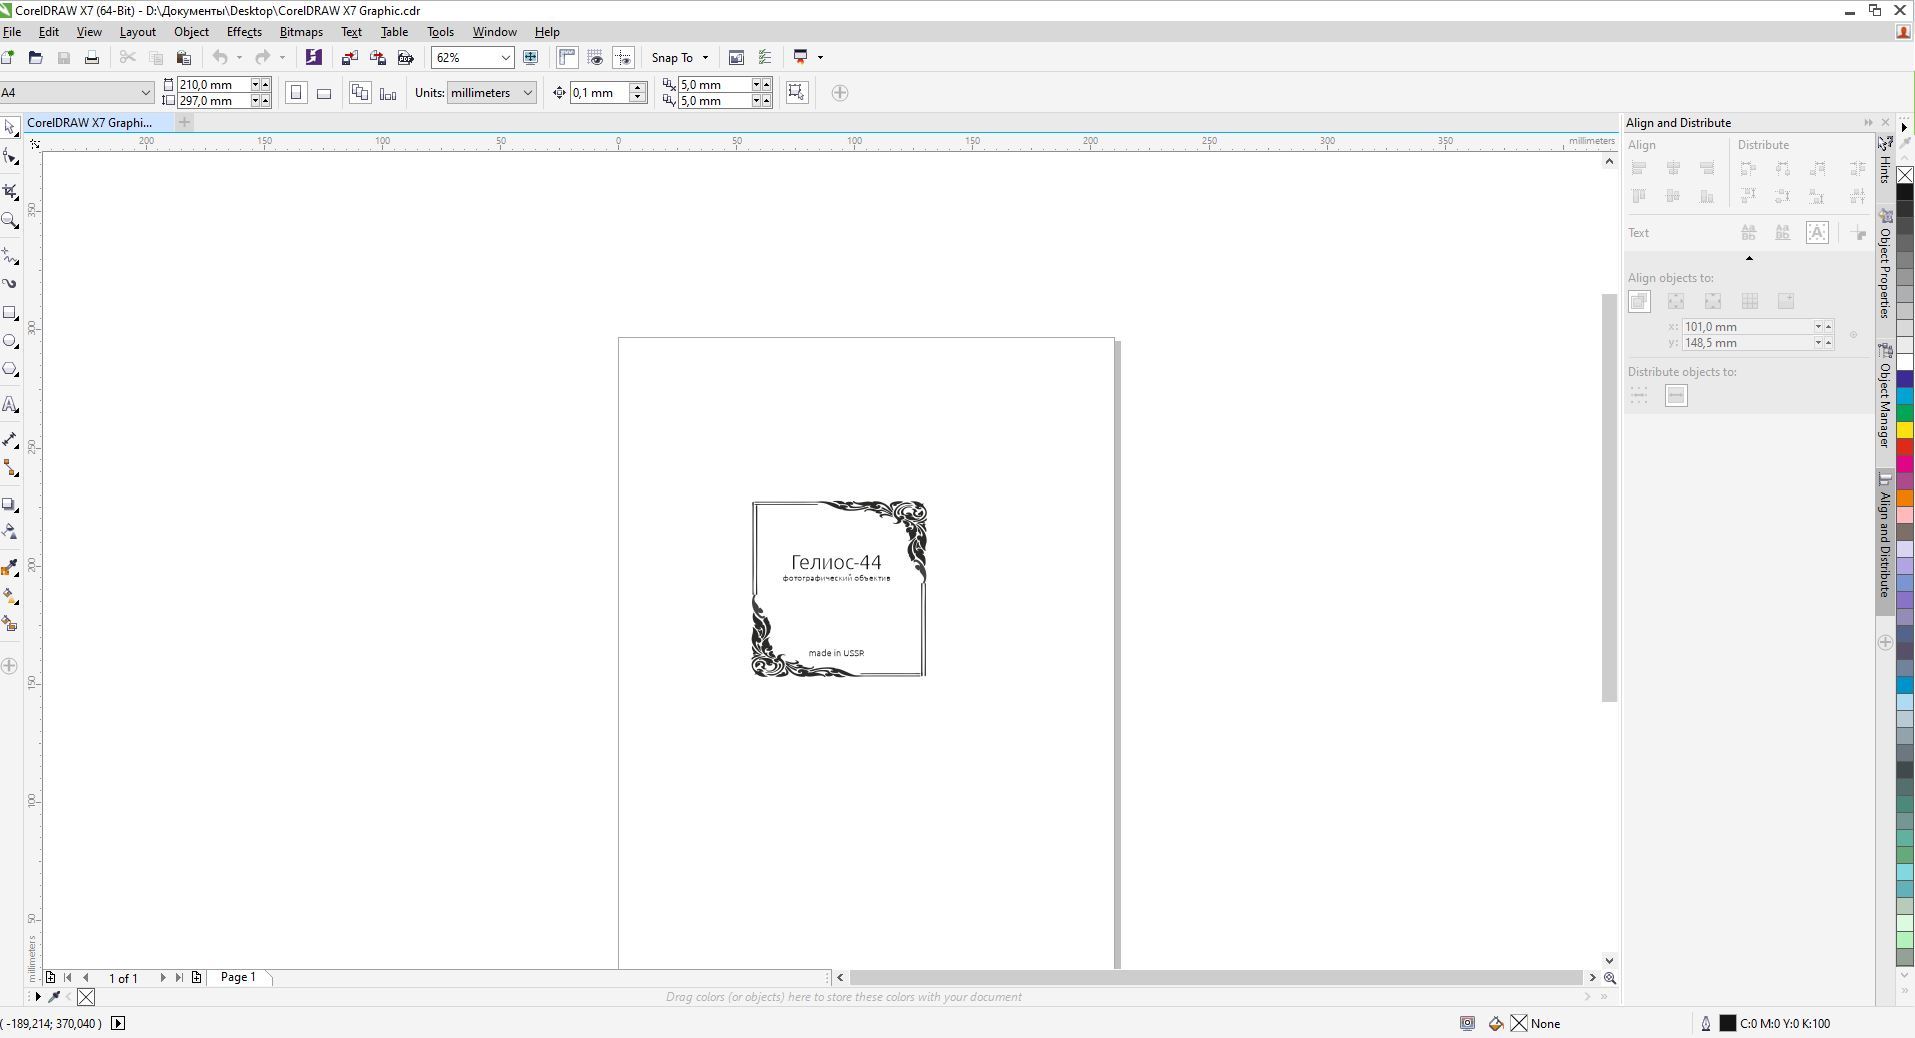This screenshot has height=1038, width=1915.
Task: Select text bounding box alignment option
Action: (x=1817, y=233)
